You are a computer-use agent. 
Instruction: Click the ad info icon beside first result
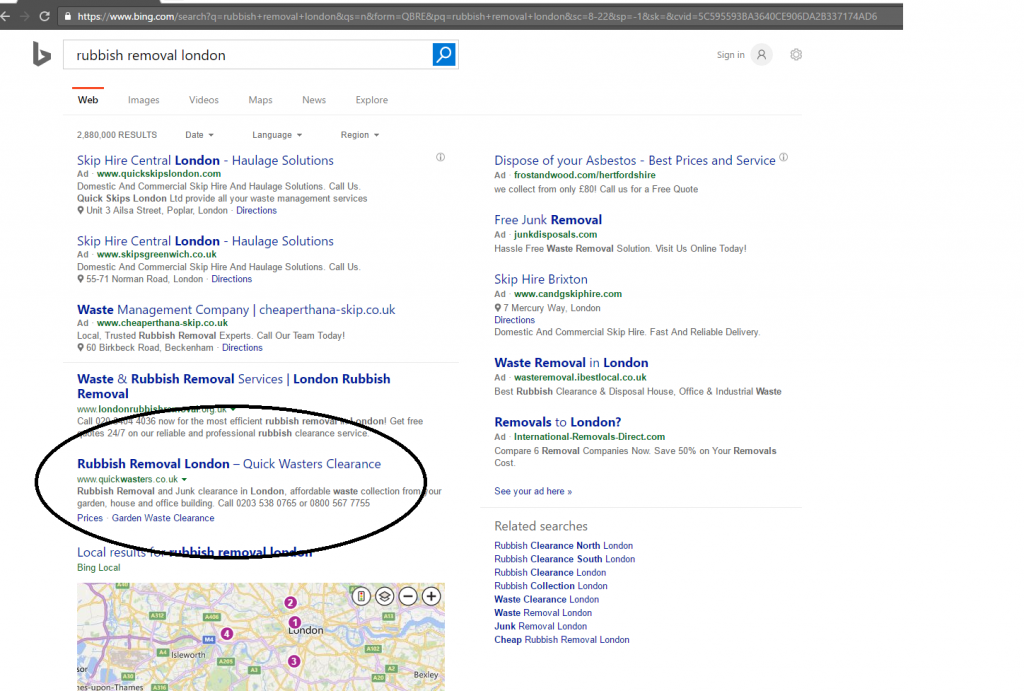[440, 157]
